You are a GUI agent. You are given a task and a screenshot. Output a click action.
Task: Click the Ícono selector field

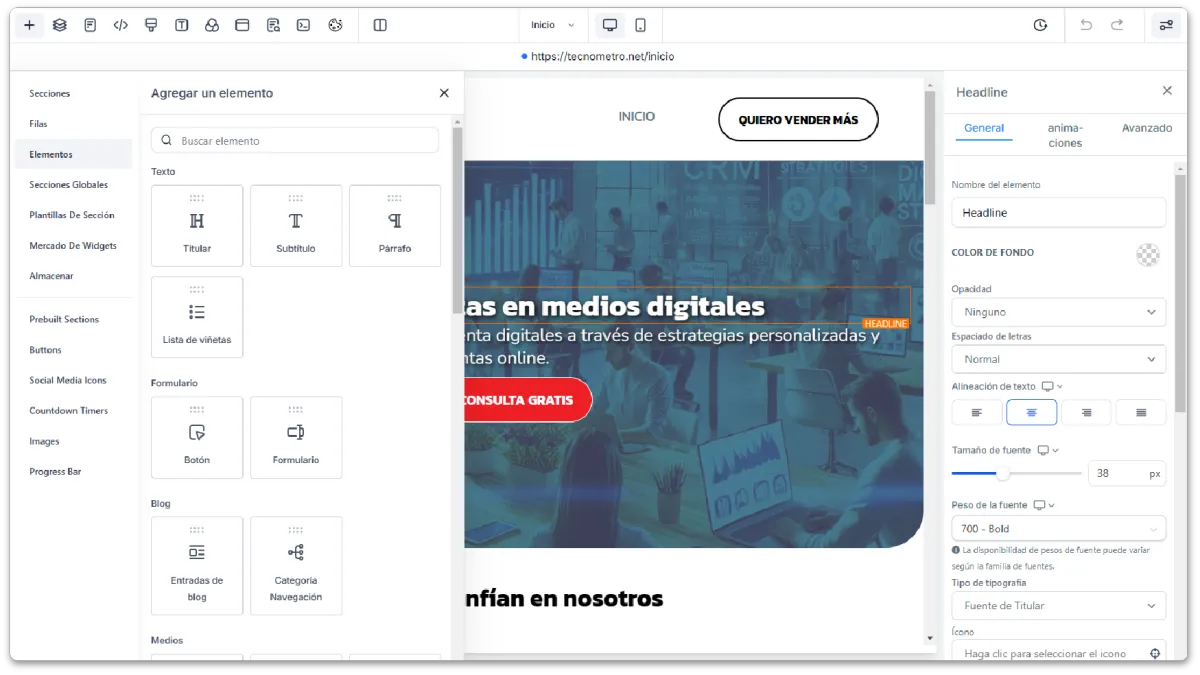tap(1059, 653)
